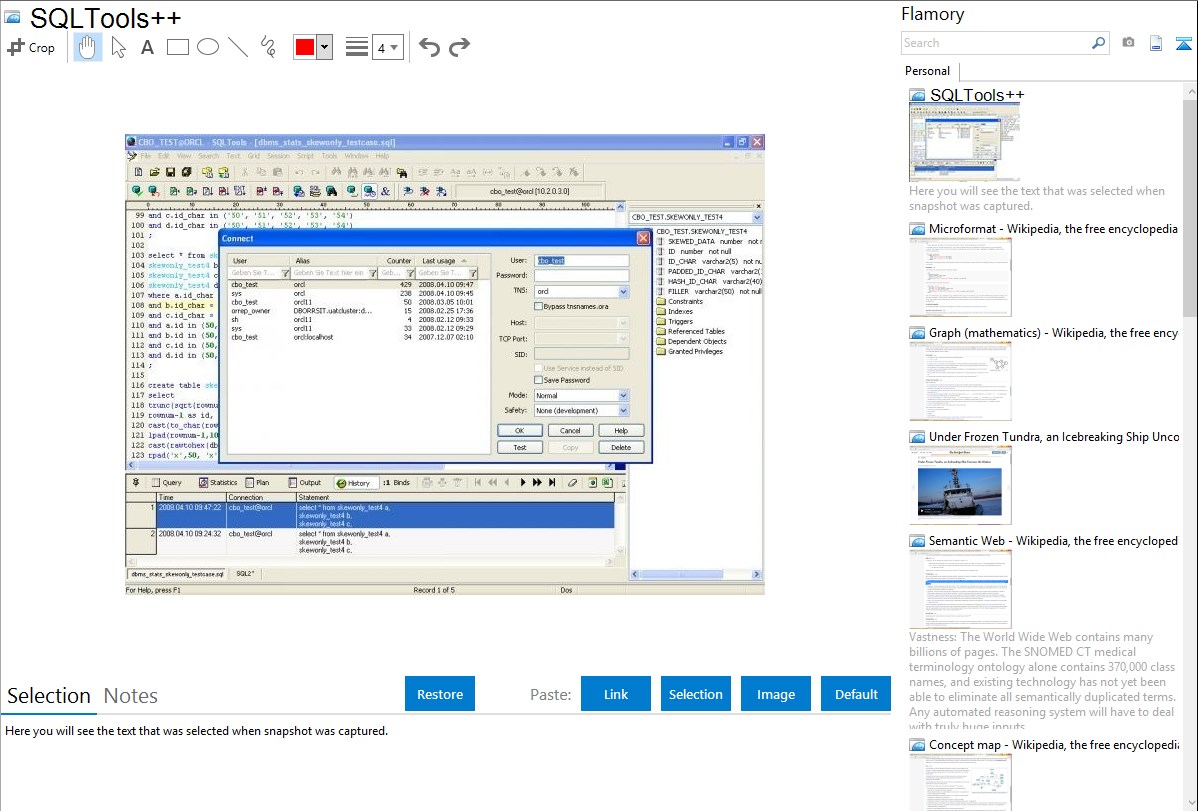The width and height of the screenshot is (1198, 811).
Task: Click the document page icon beside camera
Action: [1156, 43]
